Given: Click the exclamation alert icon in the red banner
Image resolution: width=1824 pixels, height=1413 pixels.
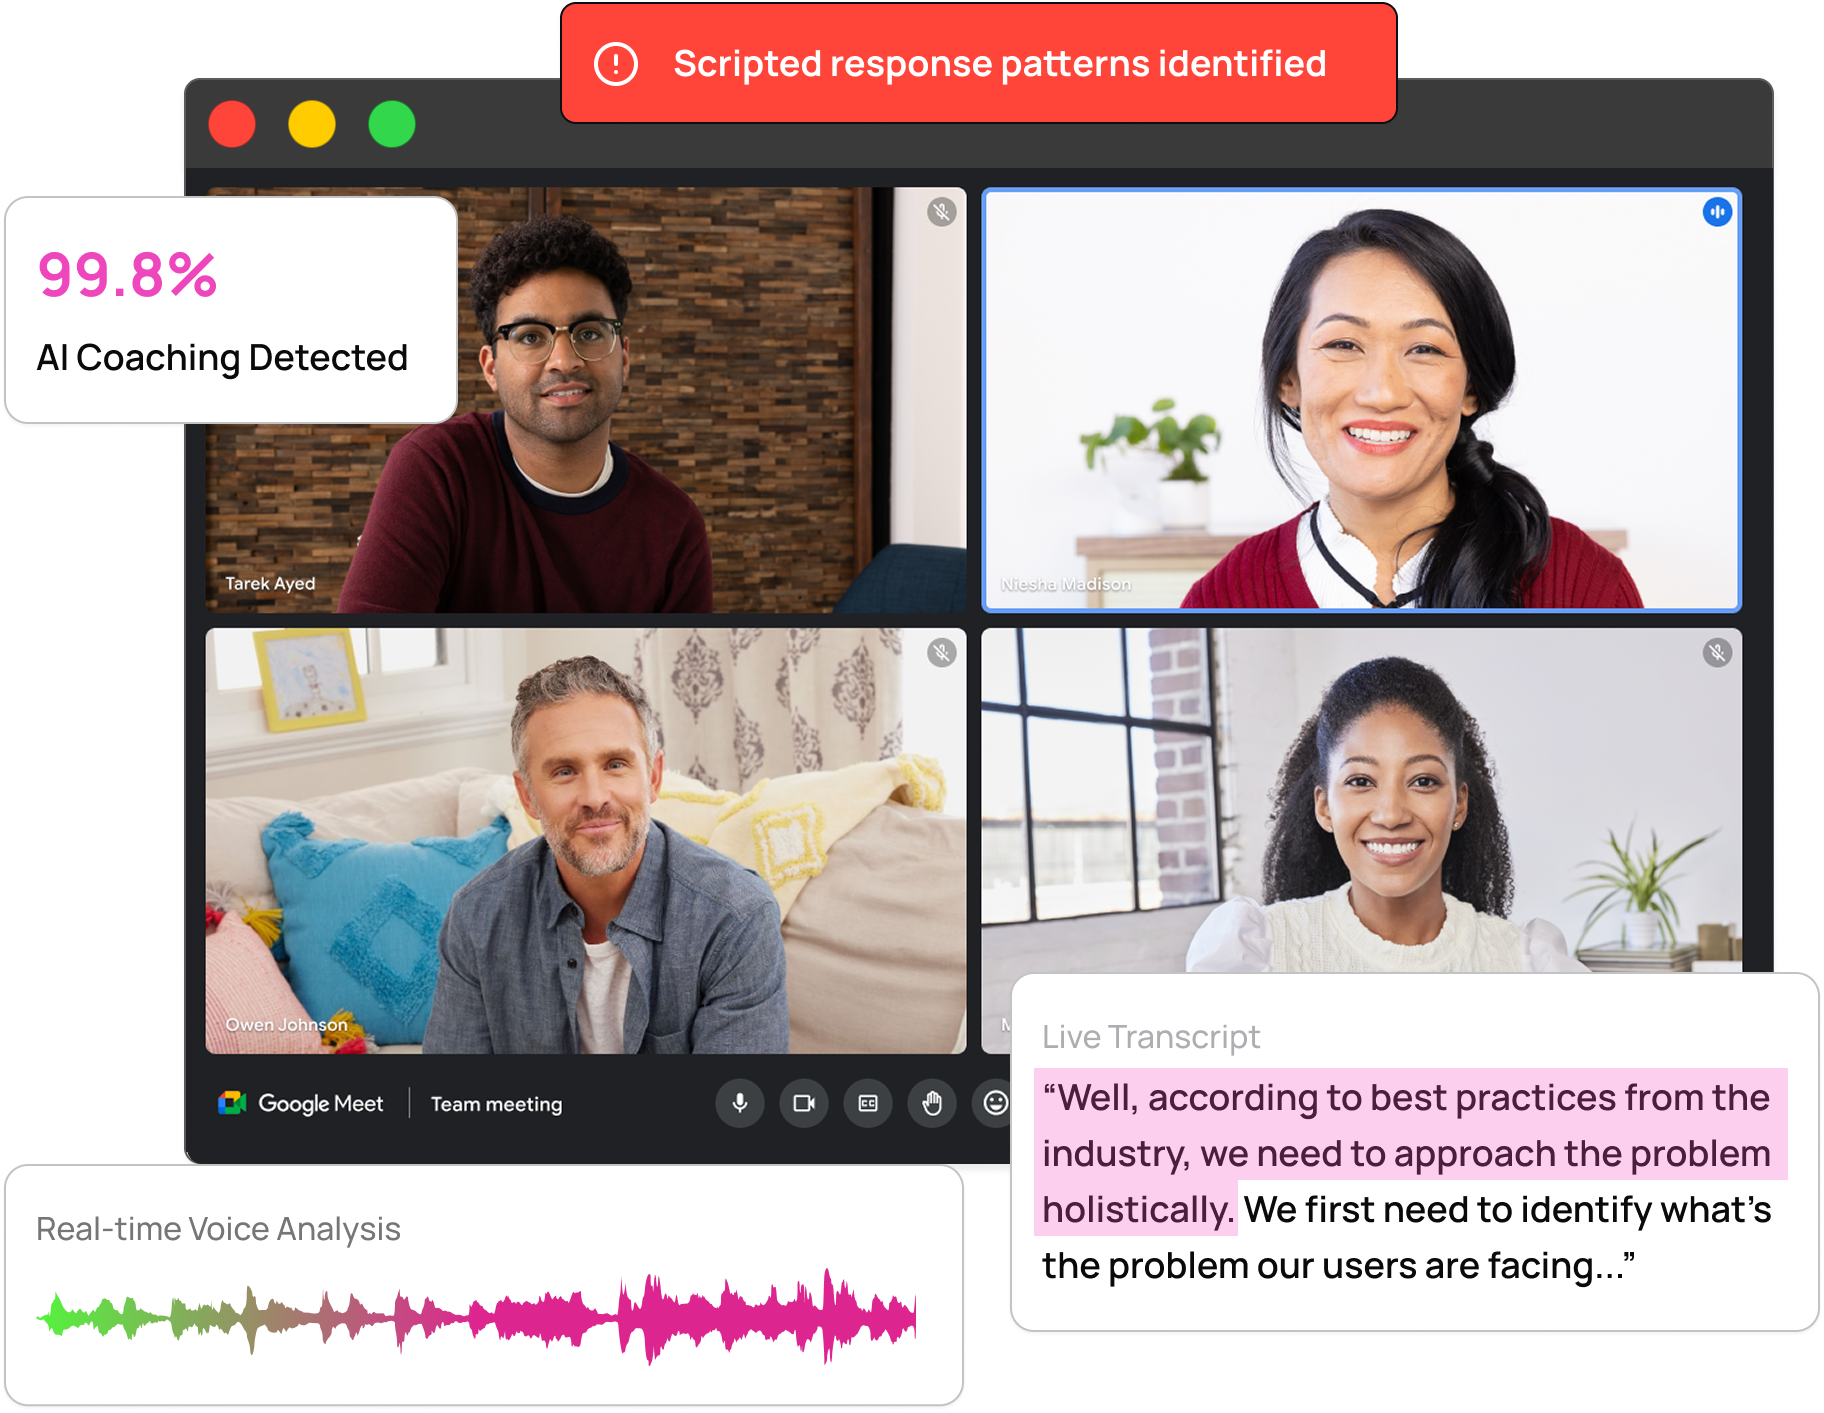Looking at the screenshot, I should click(616, 64).
